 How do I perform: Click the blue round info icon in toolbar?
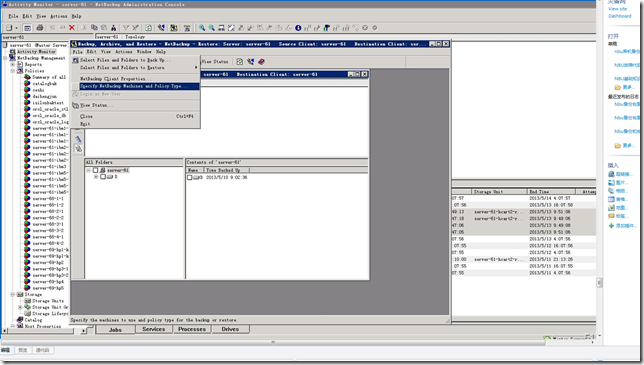click(298, 28)
